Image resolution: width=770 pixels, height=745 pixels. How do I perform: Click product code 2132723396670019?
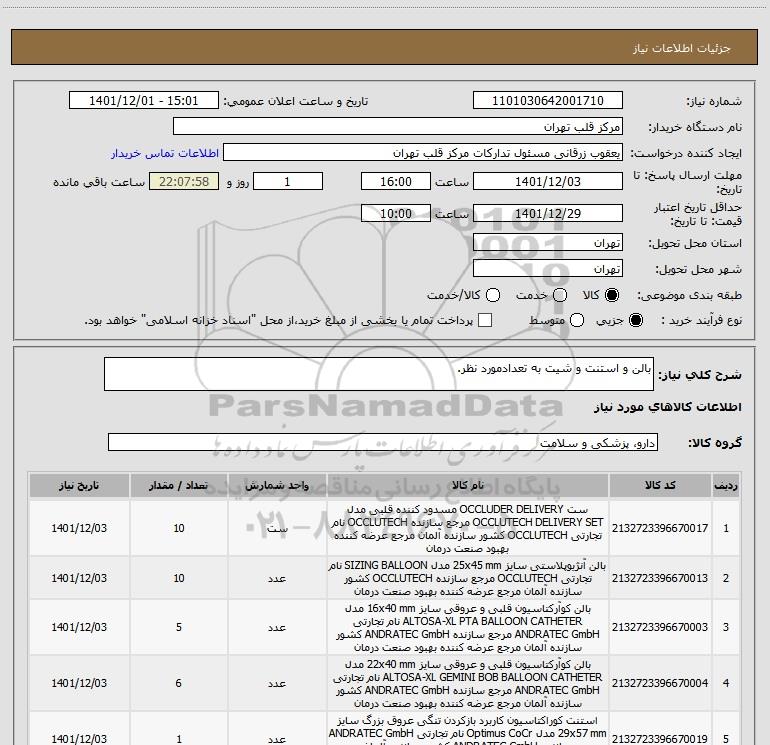point(660,739)
